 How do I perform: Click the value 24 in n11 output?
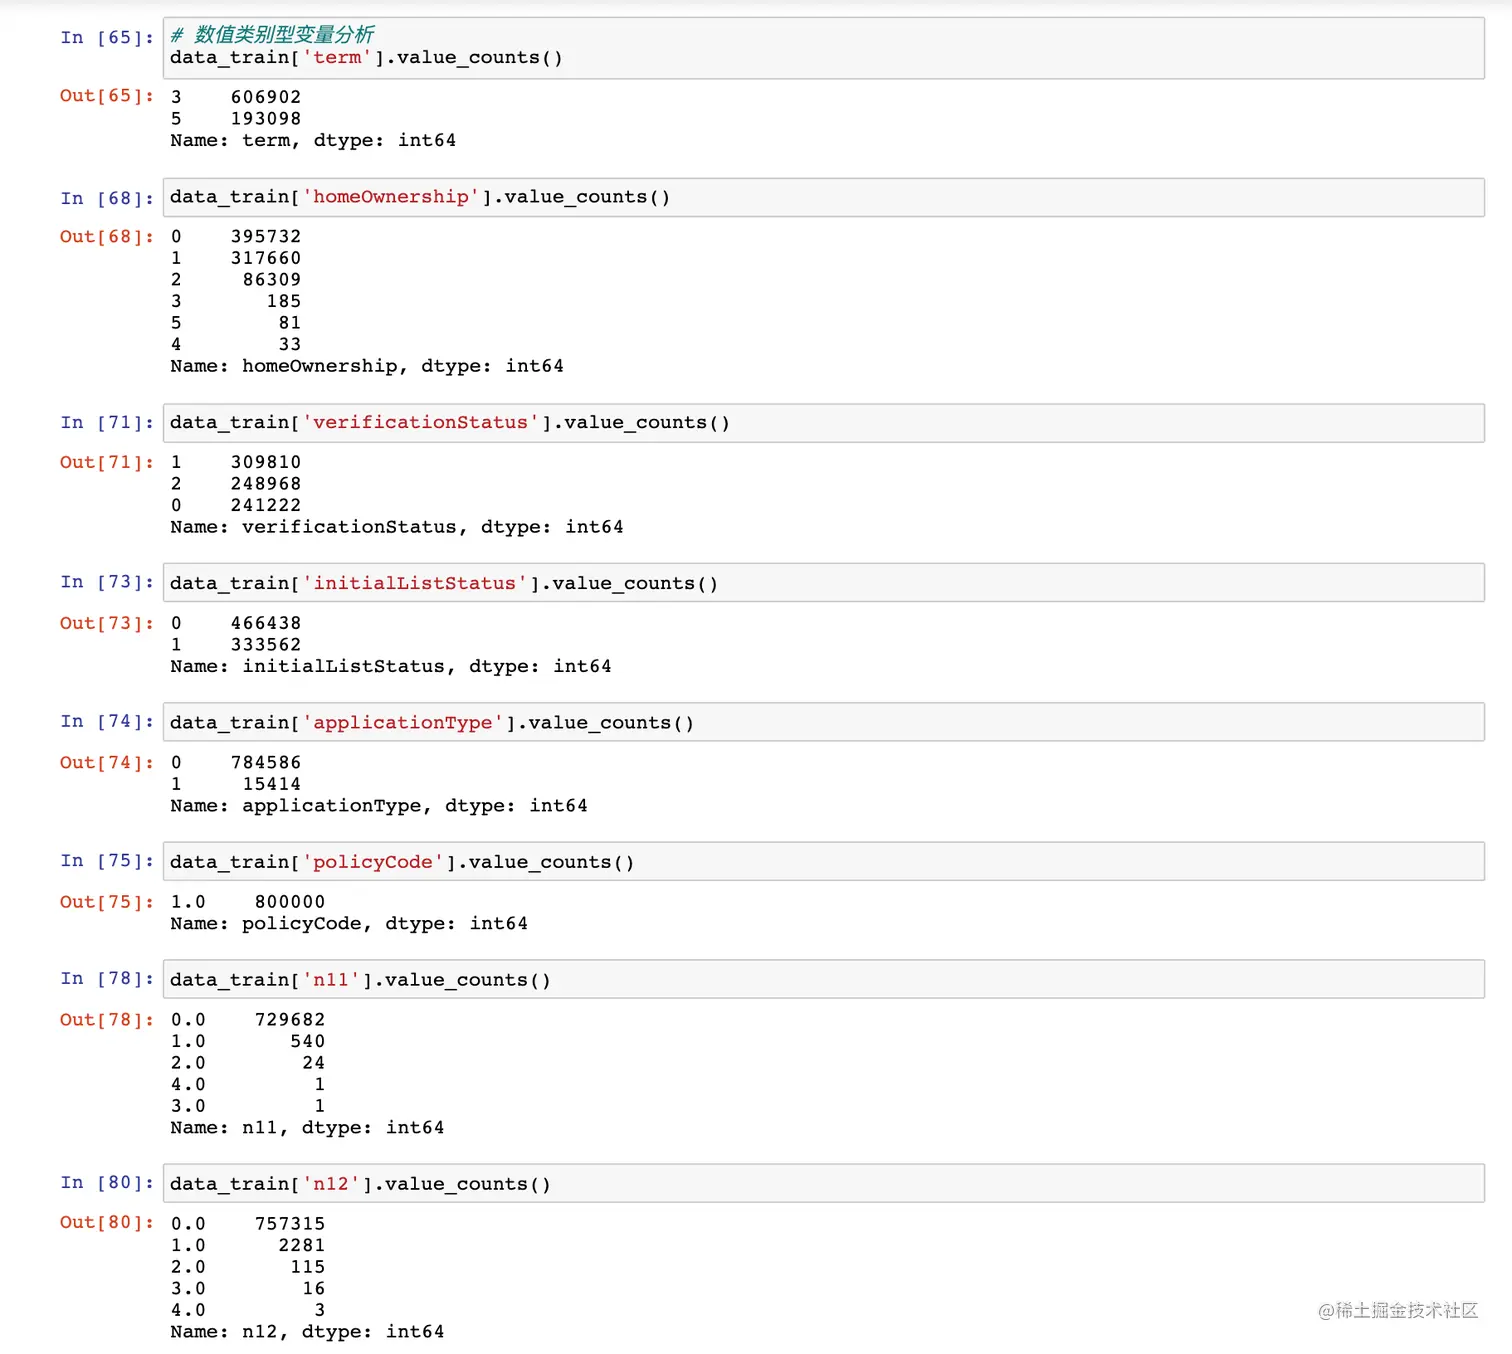coord(314,1063)
